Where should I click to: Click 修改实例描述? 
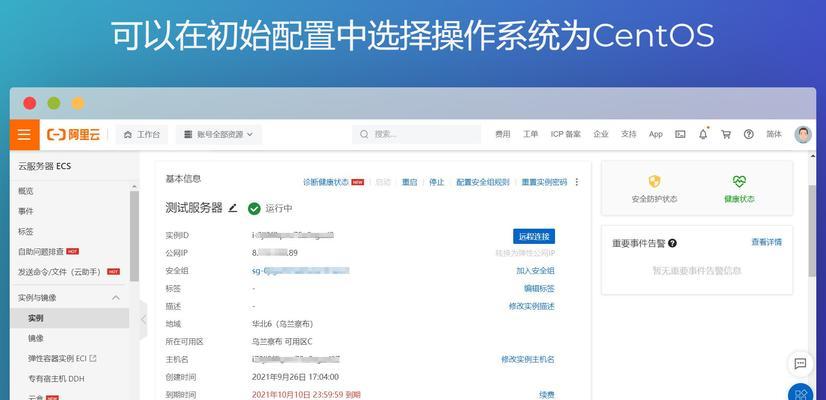[x=532, y=306]
